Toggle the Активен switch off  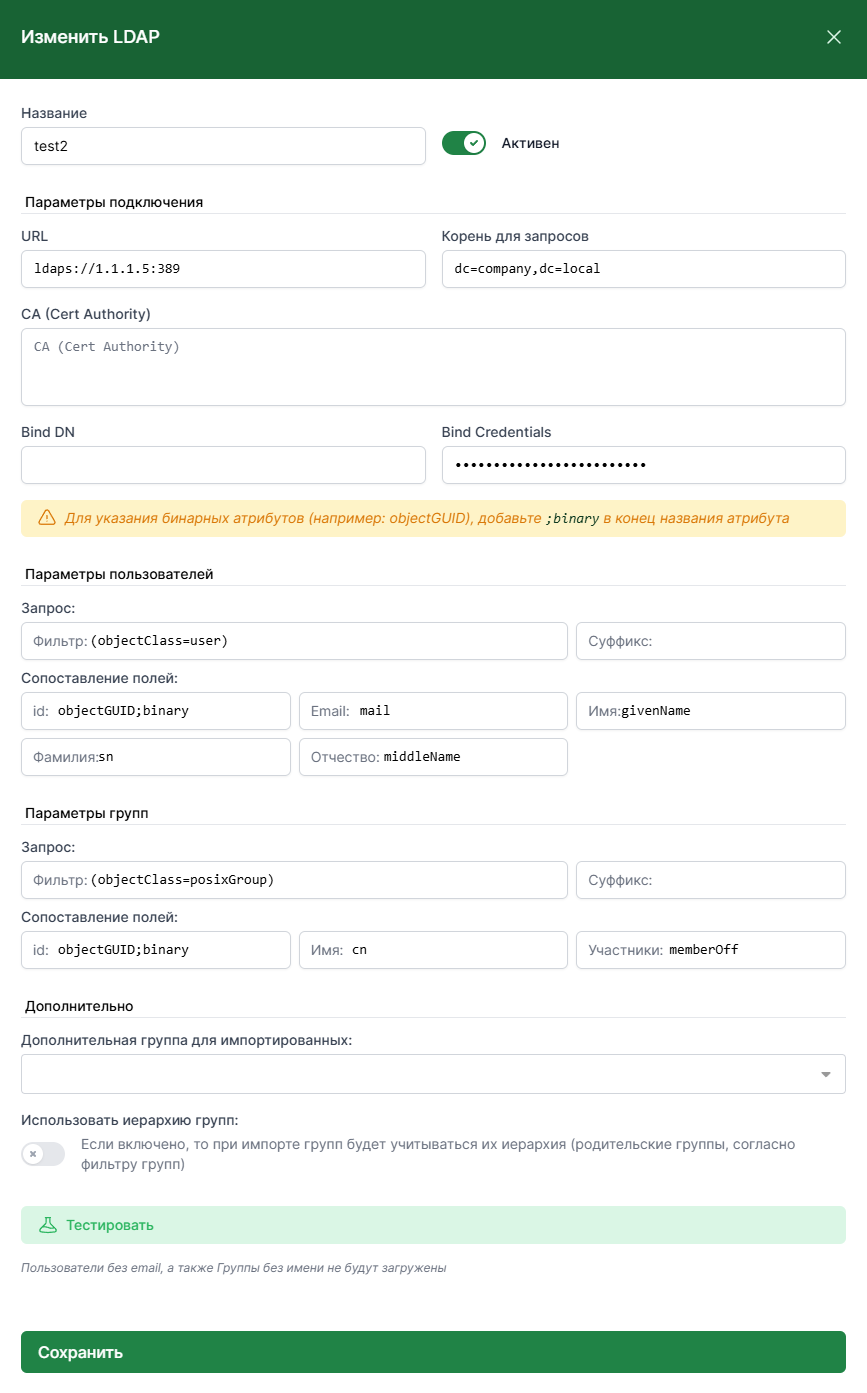464,143
